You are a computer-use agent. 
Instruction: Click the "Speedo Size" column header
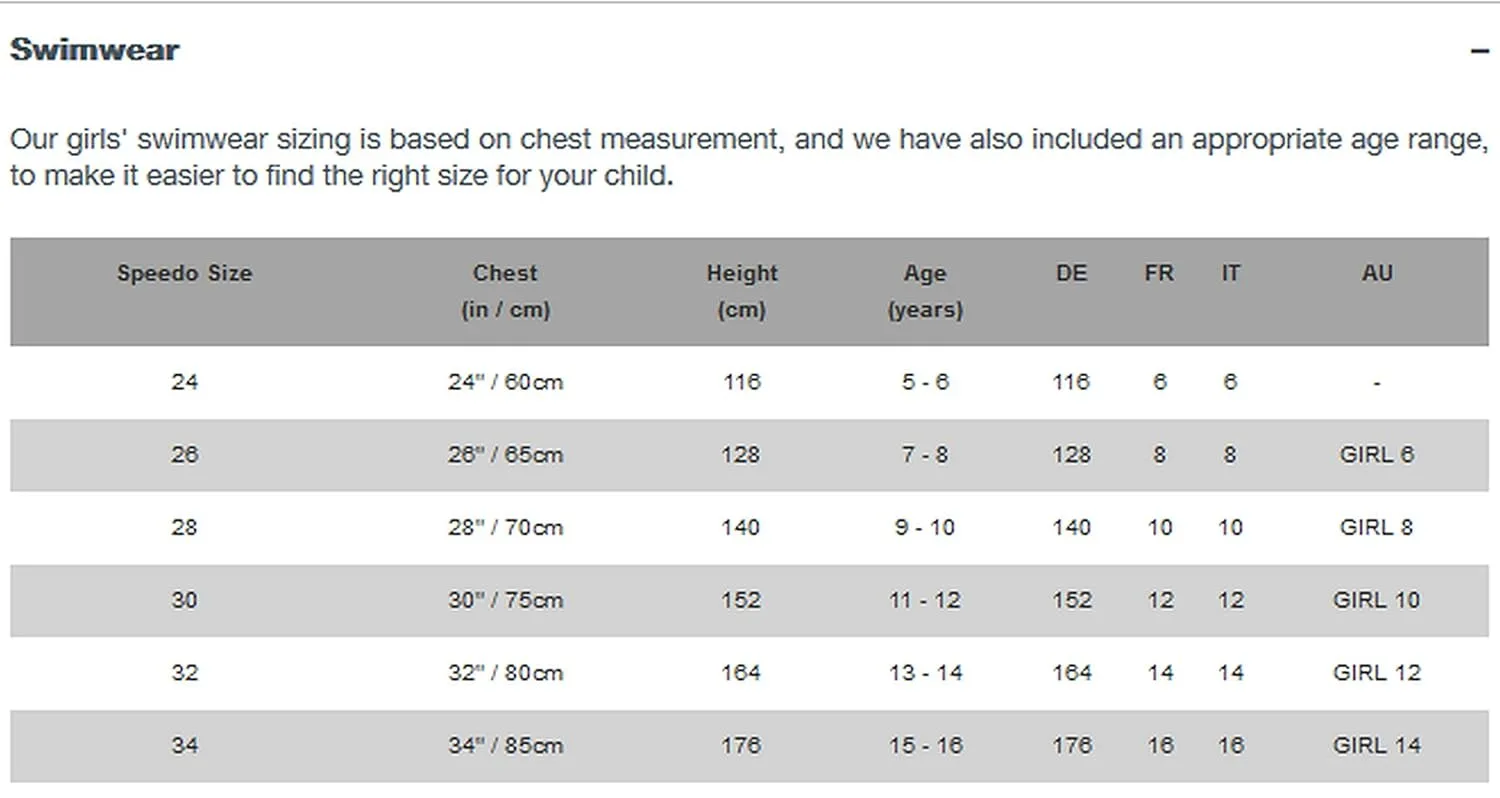[184, 273]
